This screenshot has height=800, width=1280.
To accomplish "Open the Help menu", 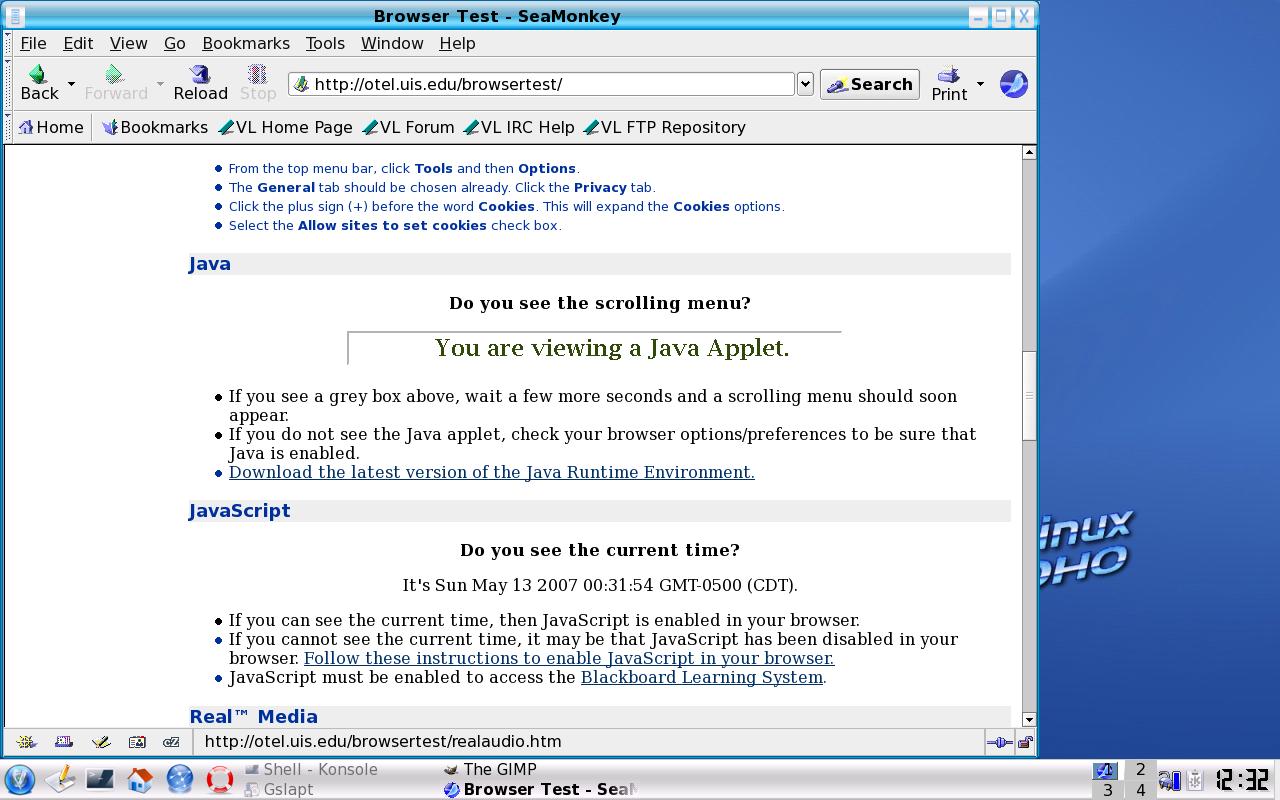I will pyautogui.click(x=457, y=43).
